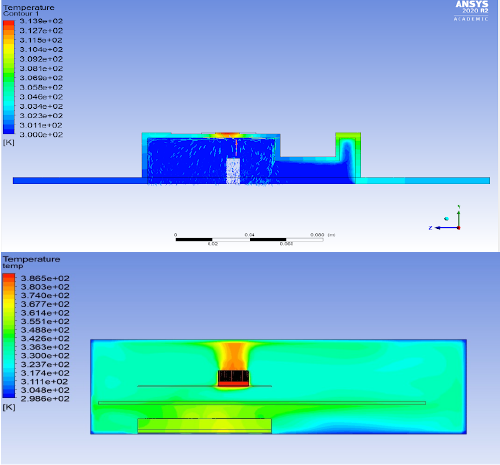Click the upper Temperature Contour 1 title
The image size is (500, 465).
click(x=29, y=10)
